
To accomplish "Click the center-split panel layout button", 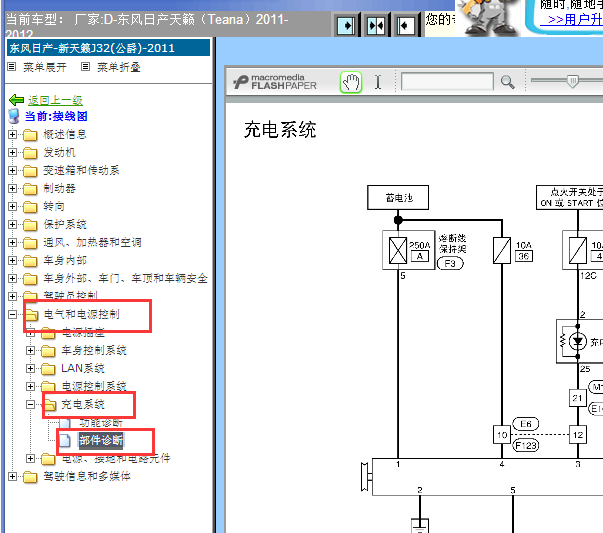I will (x=376, y=26).
